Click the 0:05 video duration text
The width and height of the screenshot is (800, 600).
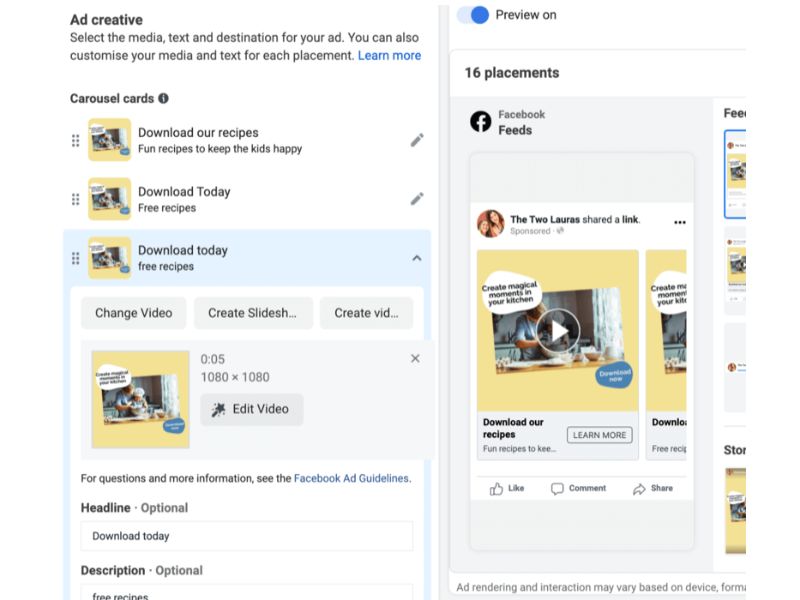pos(212,359)
